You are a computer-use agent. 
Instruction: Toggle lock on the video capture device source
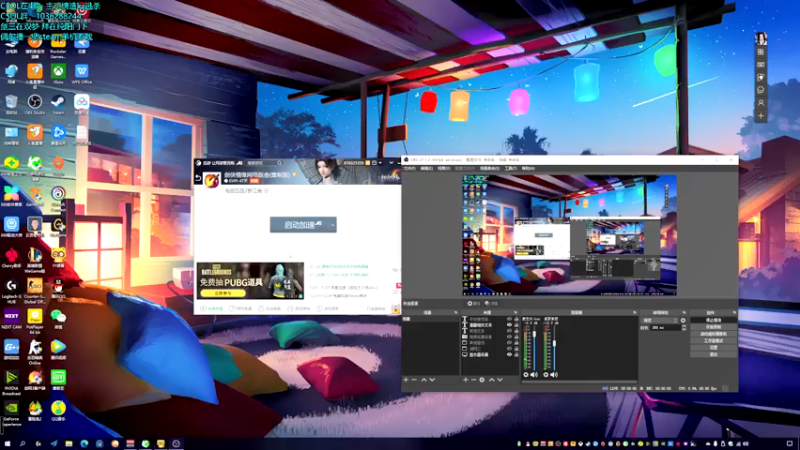click(516, 337)
